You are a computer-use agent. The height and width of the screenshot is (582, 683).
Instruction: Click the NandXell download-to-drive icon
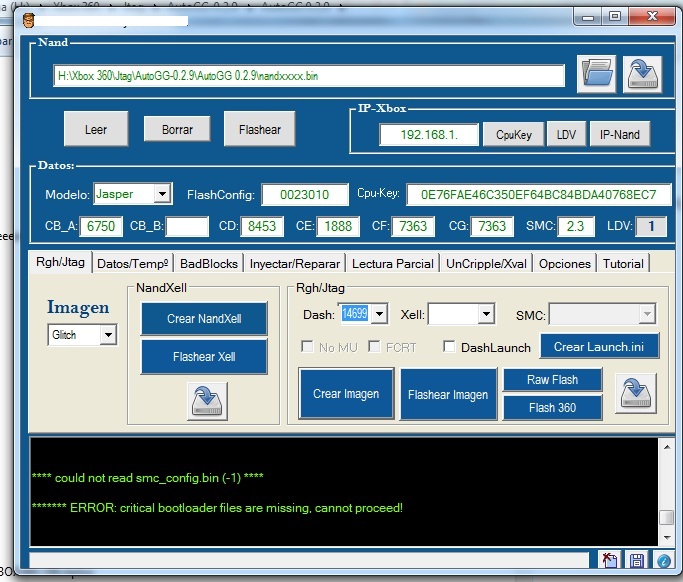(x=207, y=401)
